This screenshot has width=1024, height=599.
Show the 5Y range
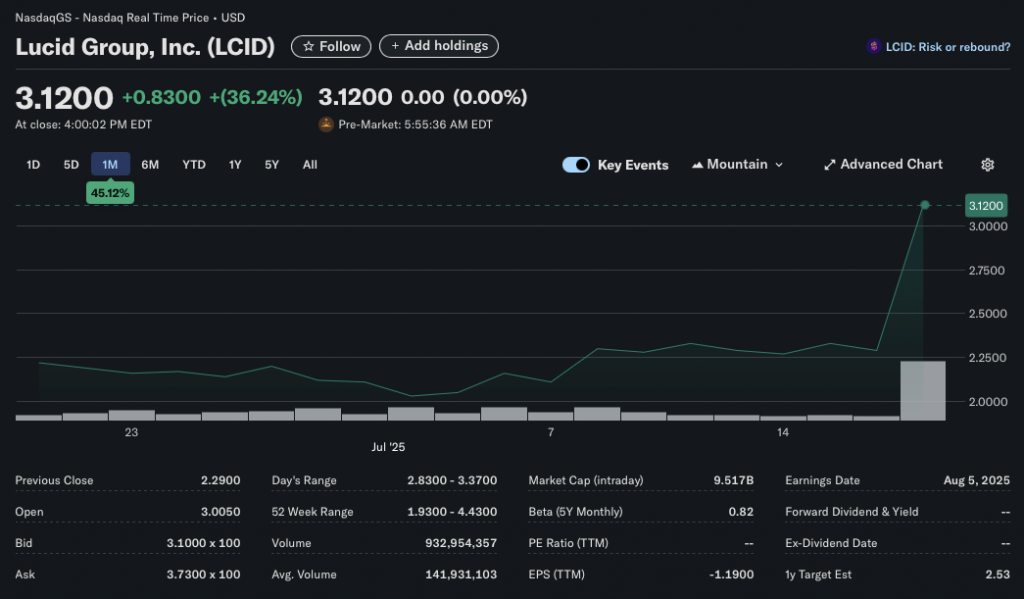click(x=272, y=165)
